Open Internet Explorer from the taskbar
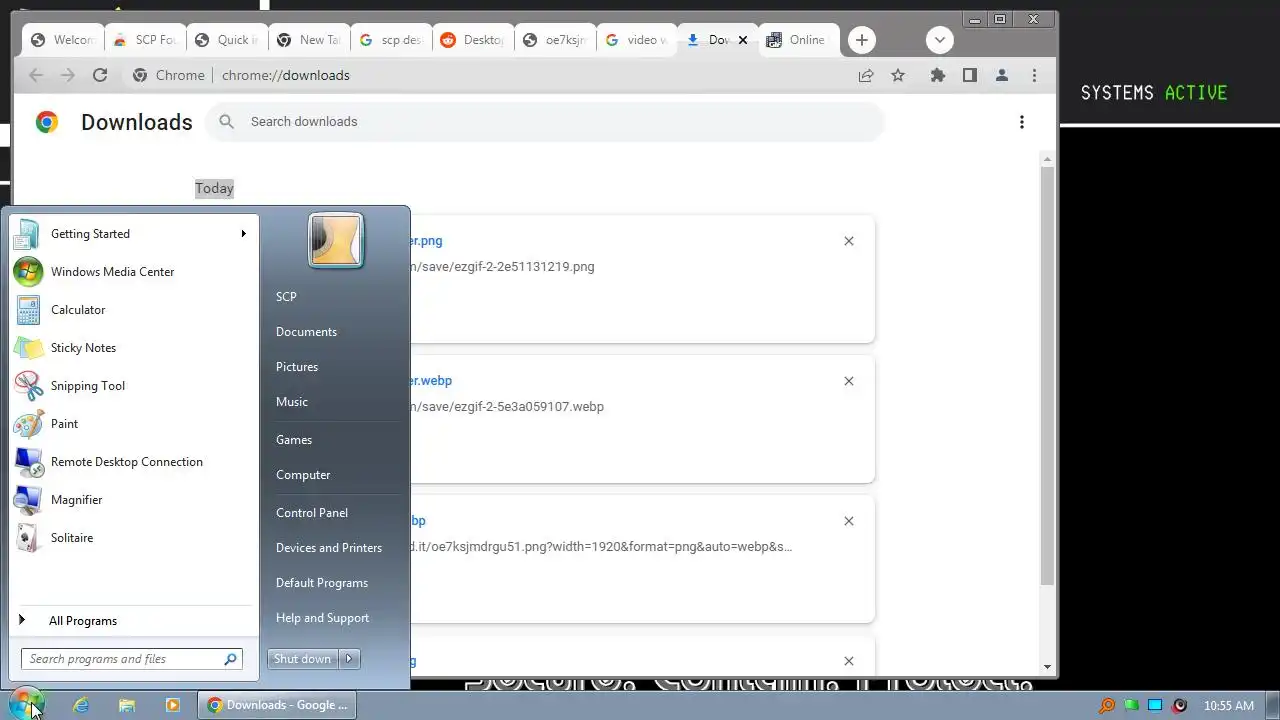 tap(81, 705)
